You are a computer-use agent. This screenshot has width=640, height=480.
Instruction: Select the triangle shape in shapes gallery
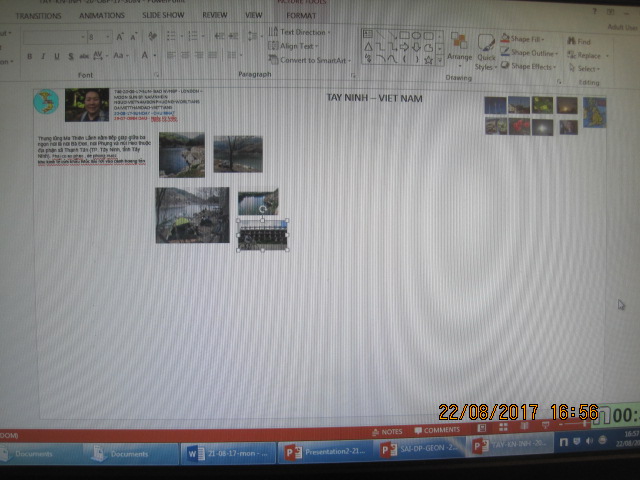(368, 47)
